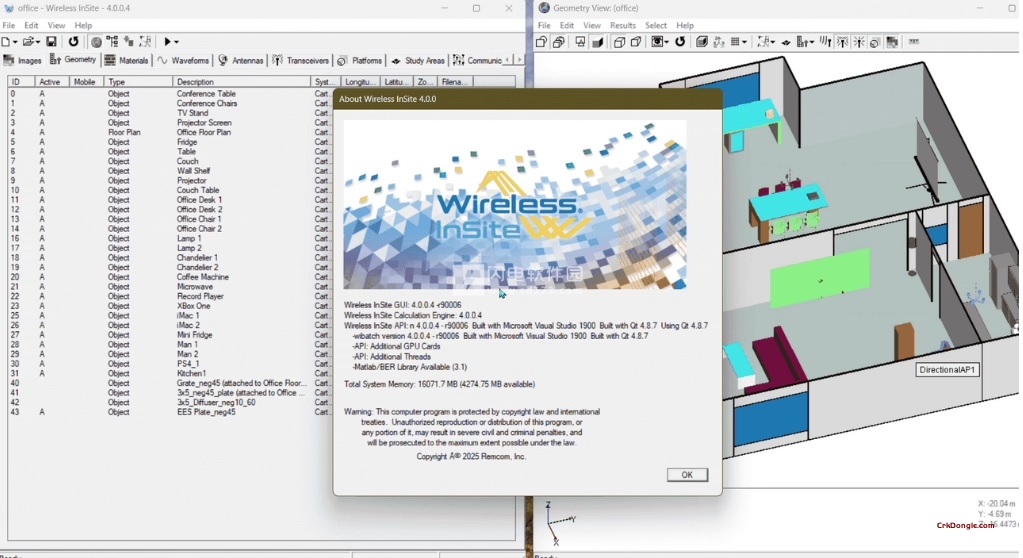The height and width of the screenshot is (558, 1023).
Task: Click the first overlapping-squares view icon in Geometry View
Action: click(540, 42)
